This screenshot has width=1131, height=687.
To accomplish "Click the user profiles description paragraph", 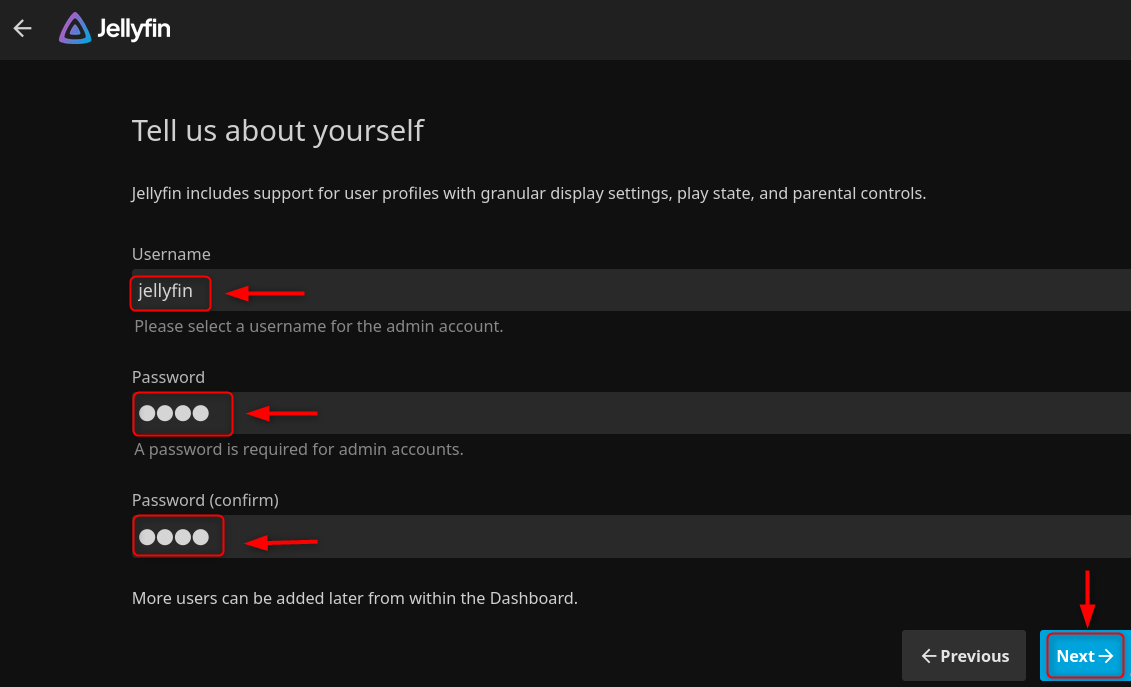I will coord(529,193).
